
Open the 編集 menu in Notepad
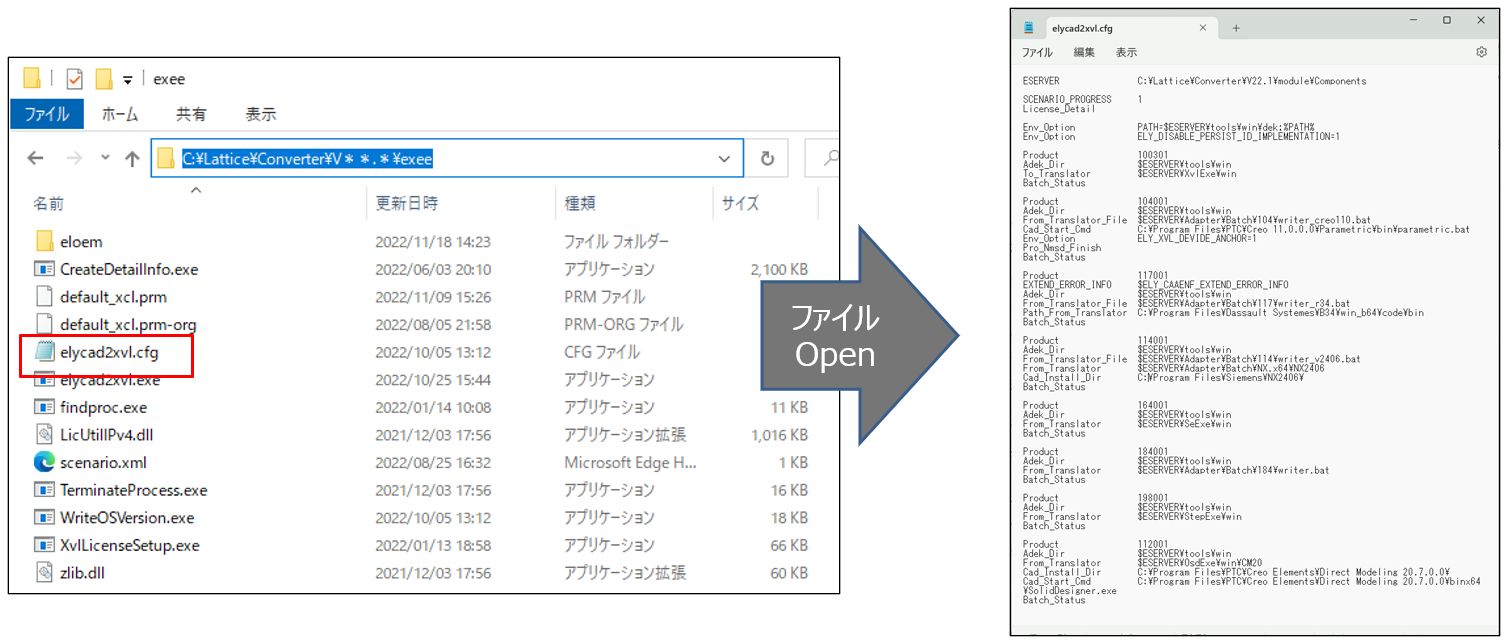point(1084,52)
